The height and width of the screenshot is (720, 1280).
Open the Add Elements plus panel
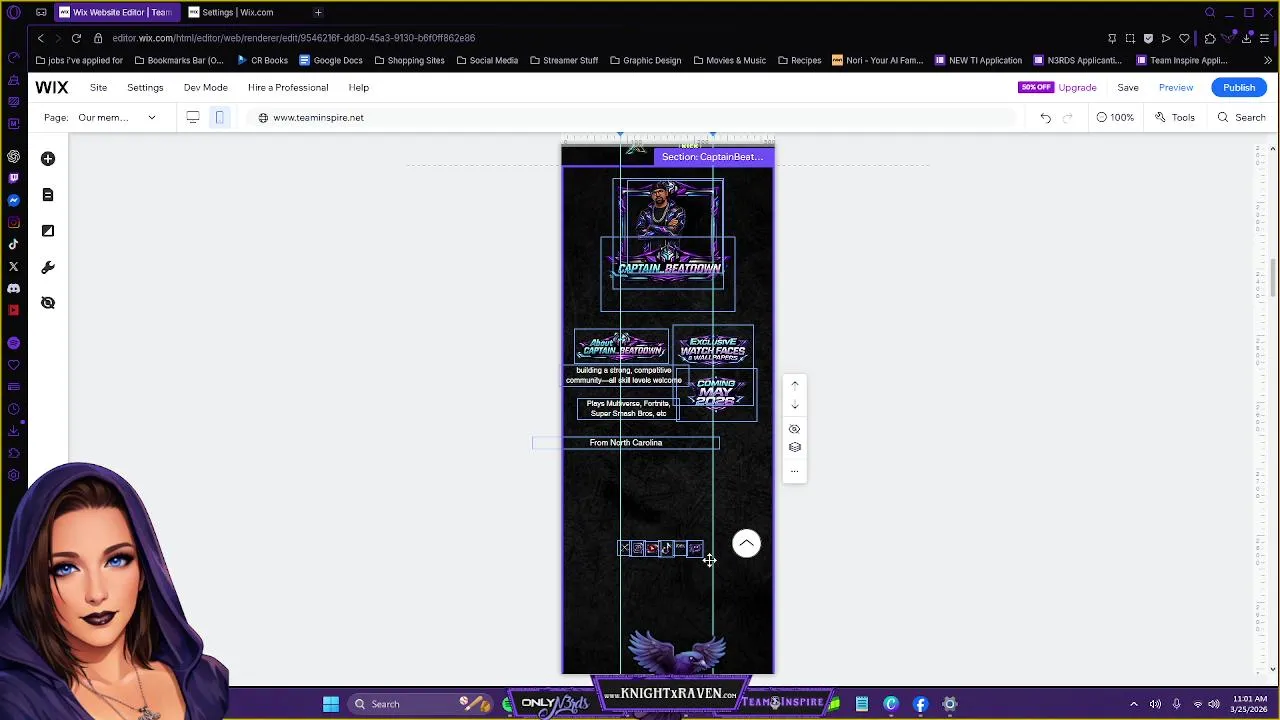[48, 159]
